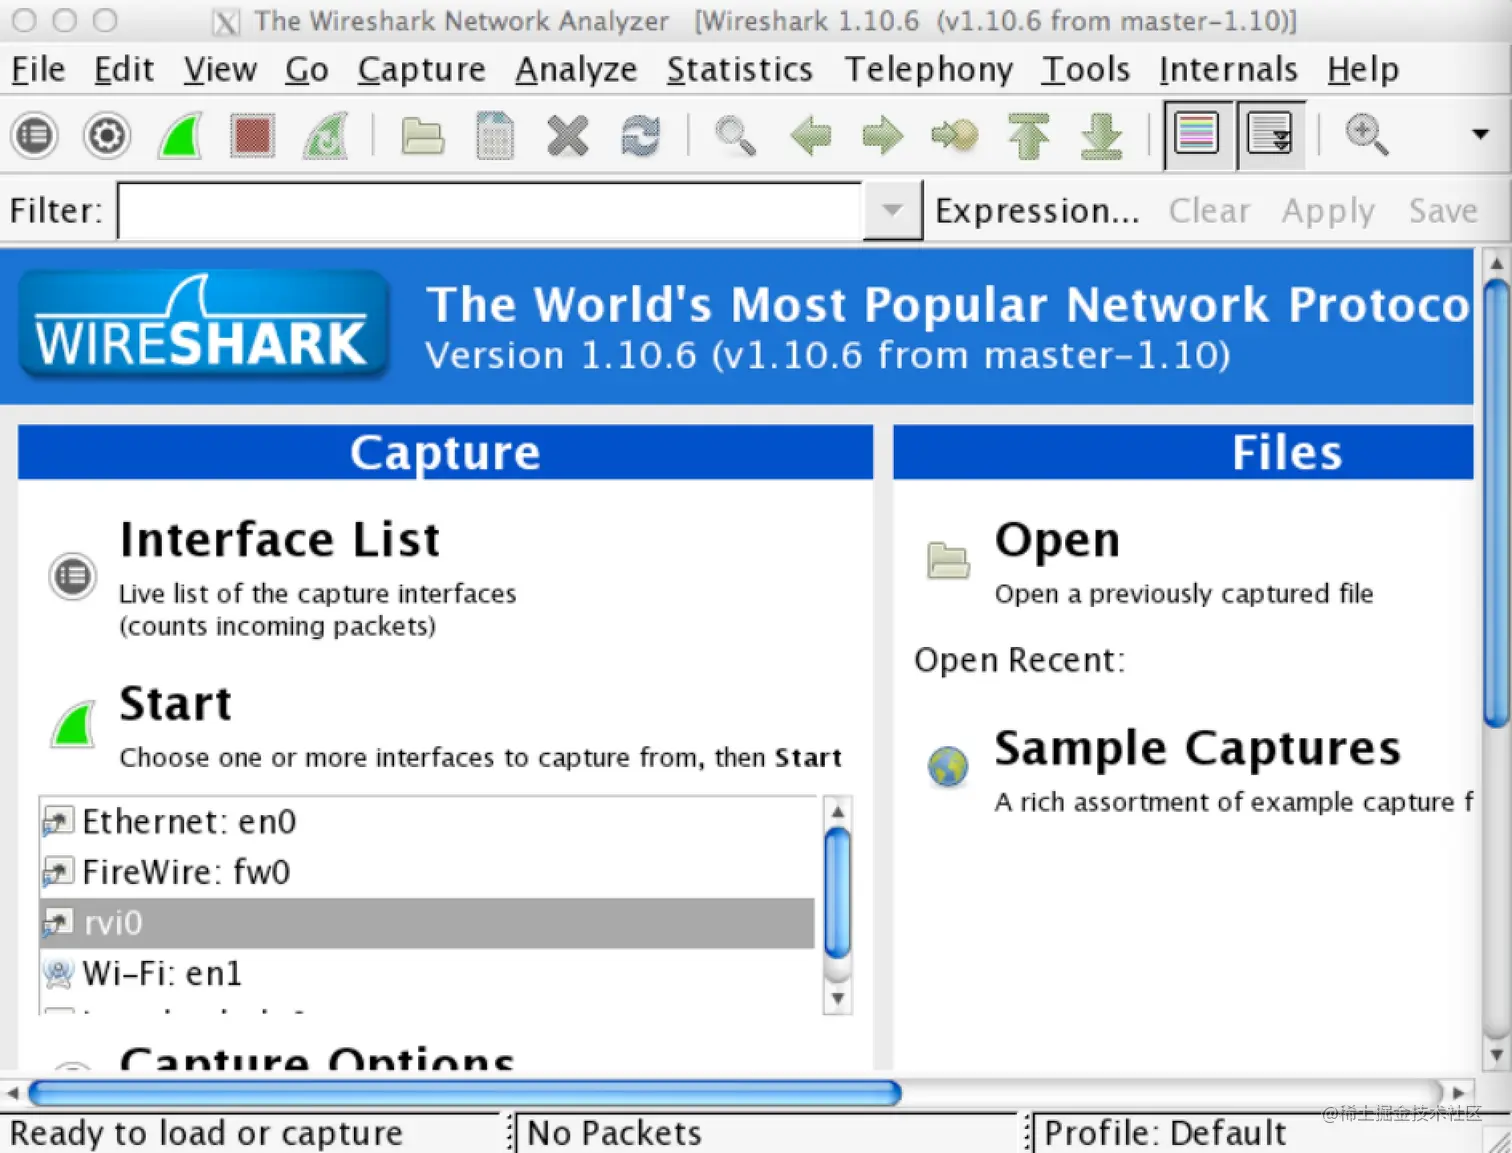This screenshot has height=1153, width=1512.
Task: Toggle auto scroll in live capture
Action: coord(1270,134)
